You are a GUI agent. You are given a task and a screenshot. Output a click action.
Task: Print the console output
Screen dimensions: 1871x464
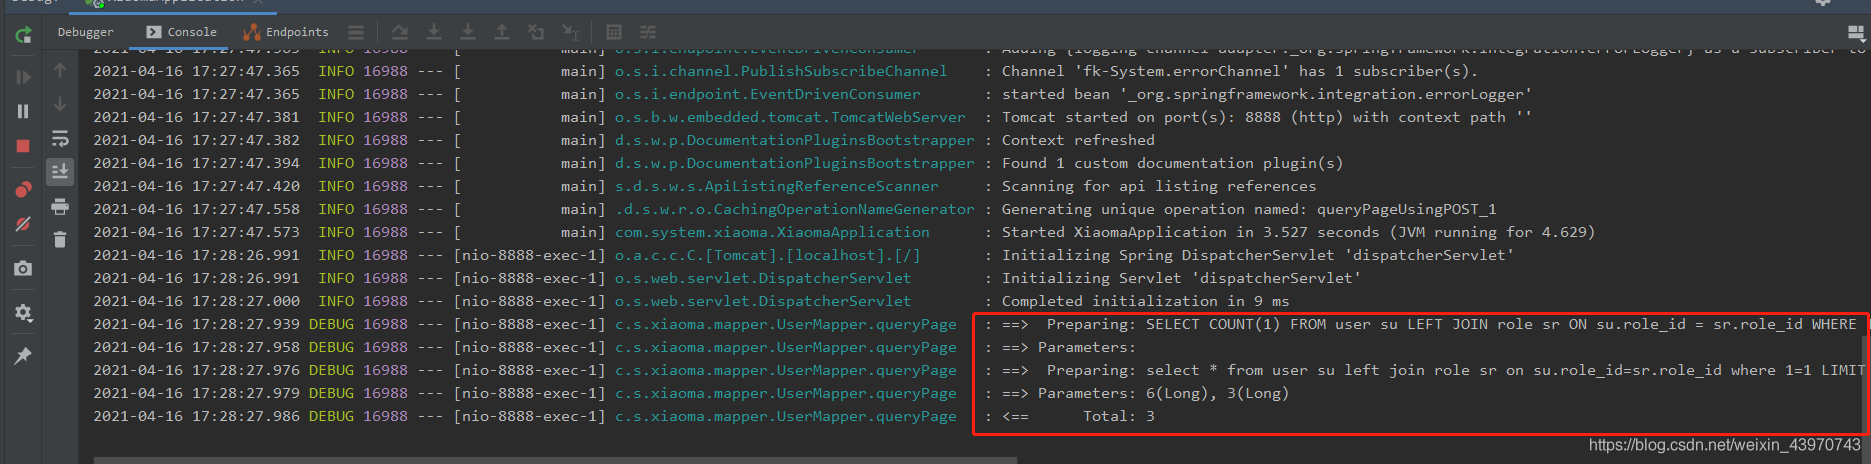[x=60, y=206]
